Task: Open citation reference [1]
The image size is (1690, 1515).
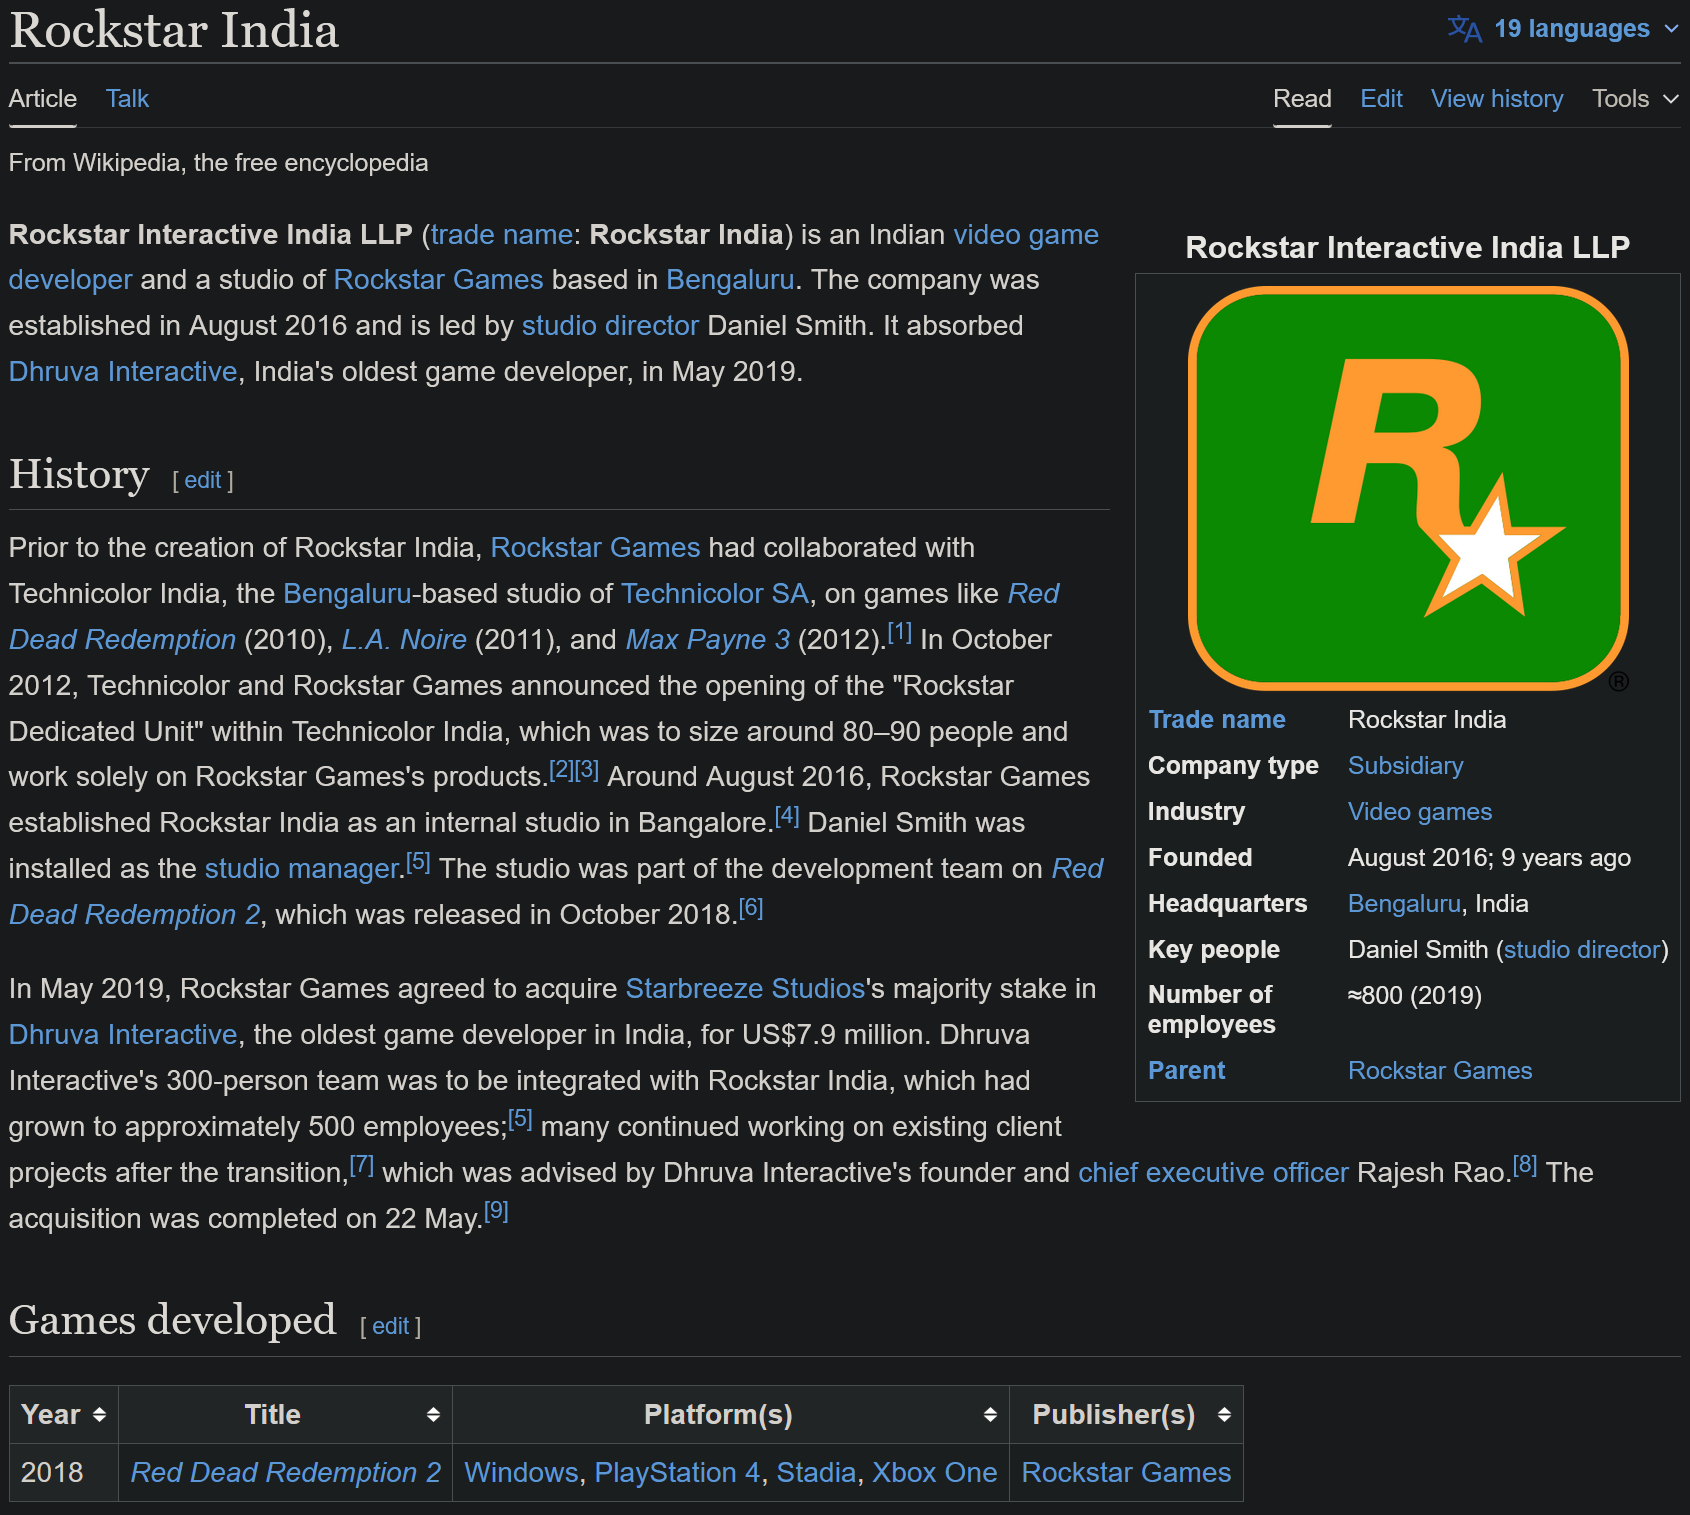Action: (x=900, y=632)
